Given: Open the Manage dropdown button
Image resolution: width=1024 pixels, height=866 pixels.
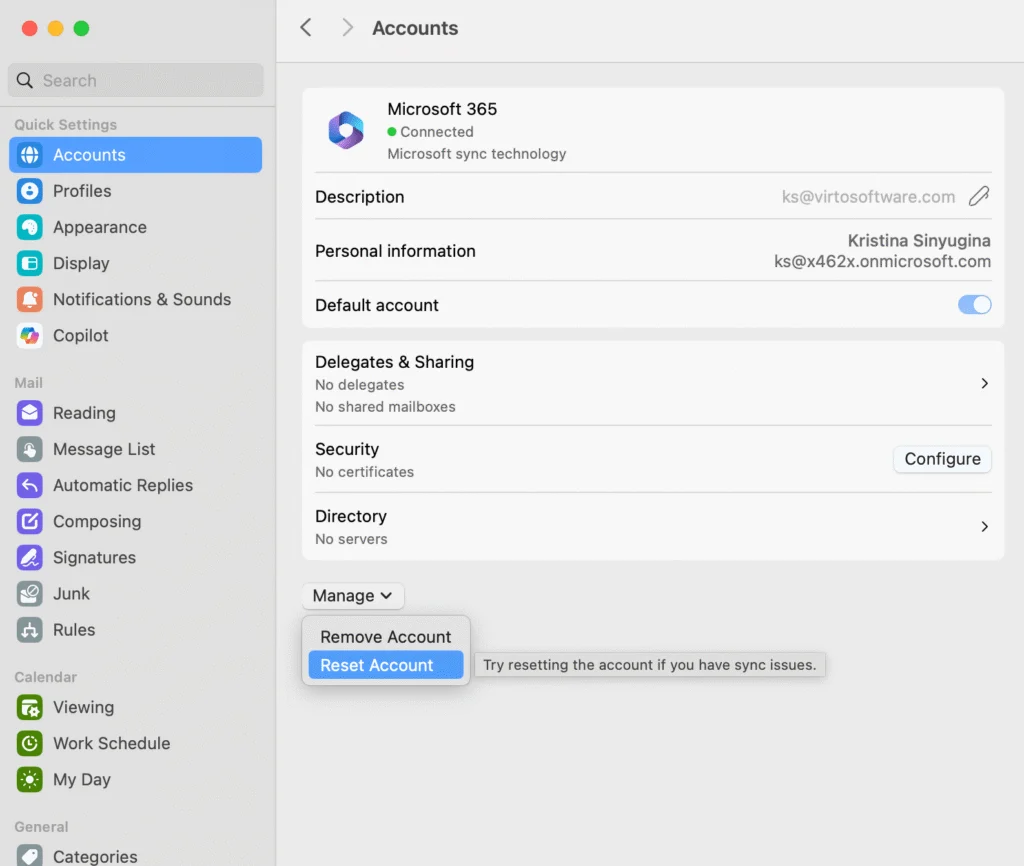Looking at the screenshot, I should tap(353, 596).
